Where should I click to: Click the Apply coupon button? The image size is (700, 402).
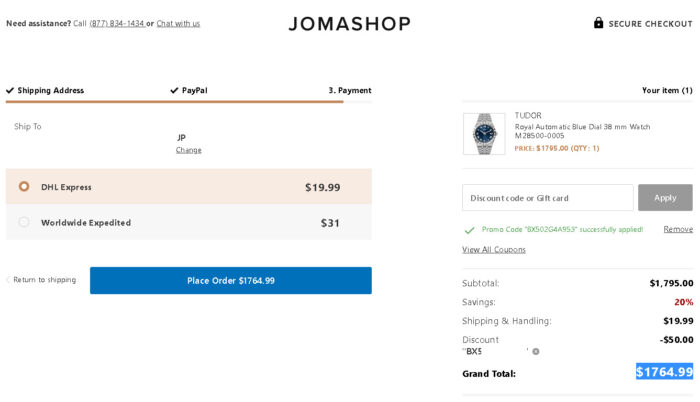pos(665,198)
